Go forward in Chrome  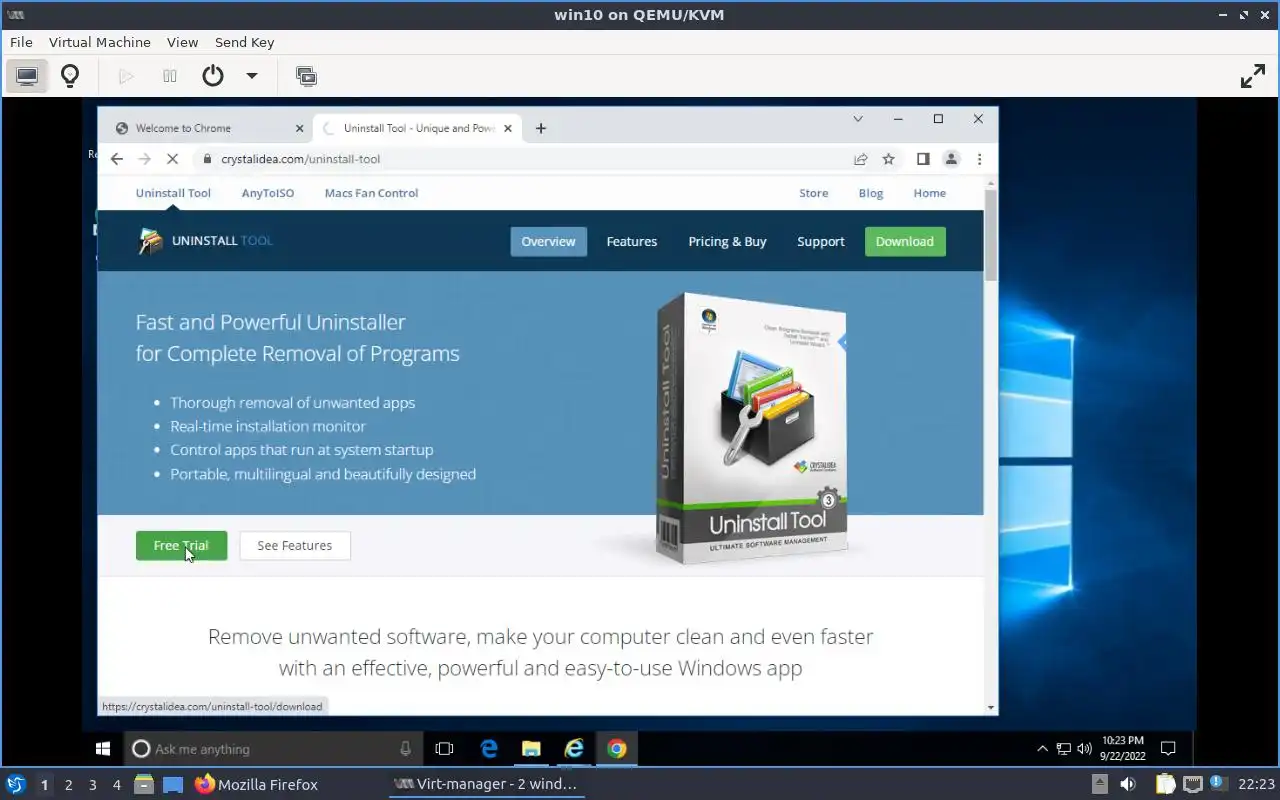click(144, 159)
